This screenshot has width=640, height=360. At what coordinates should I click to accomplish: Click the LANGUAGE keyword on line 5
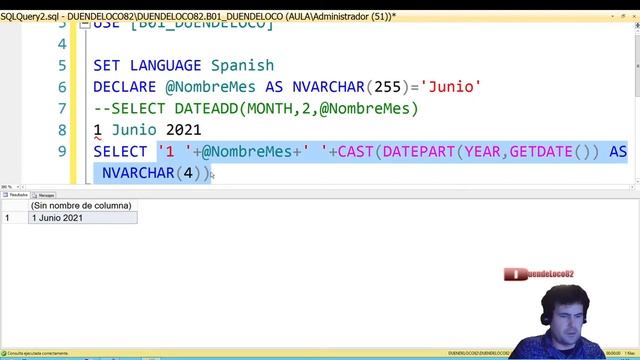point(166,65)
